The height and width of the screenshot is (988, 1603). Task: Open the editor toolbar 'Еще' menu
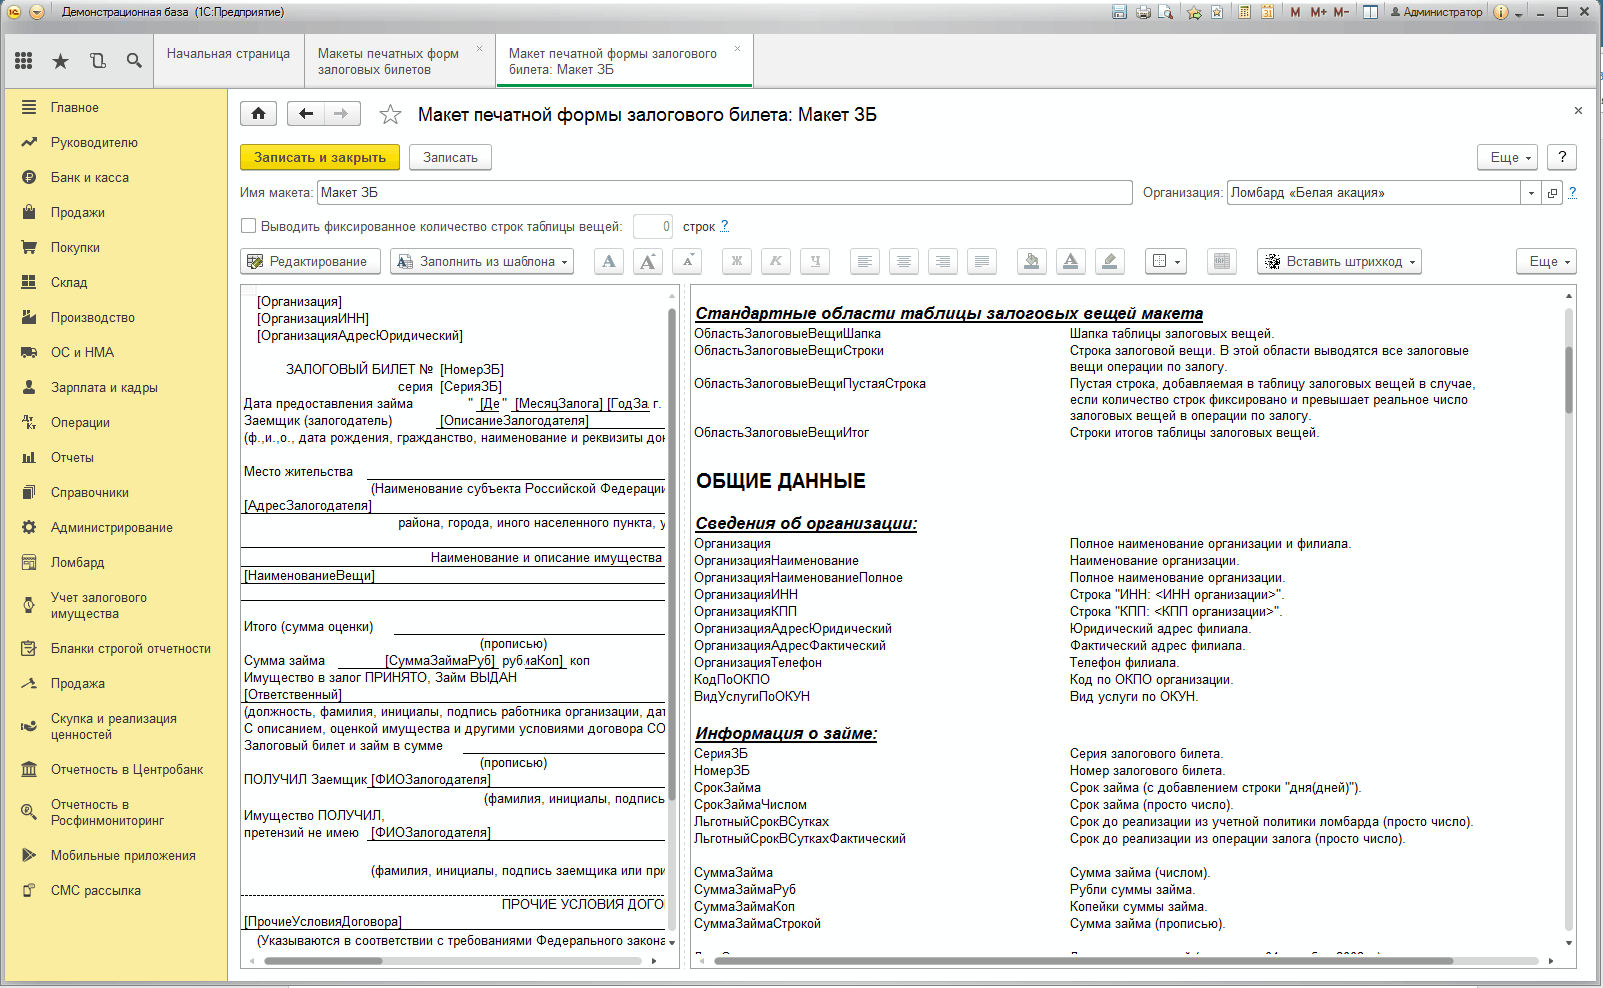coord(1546,261)
